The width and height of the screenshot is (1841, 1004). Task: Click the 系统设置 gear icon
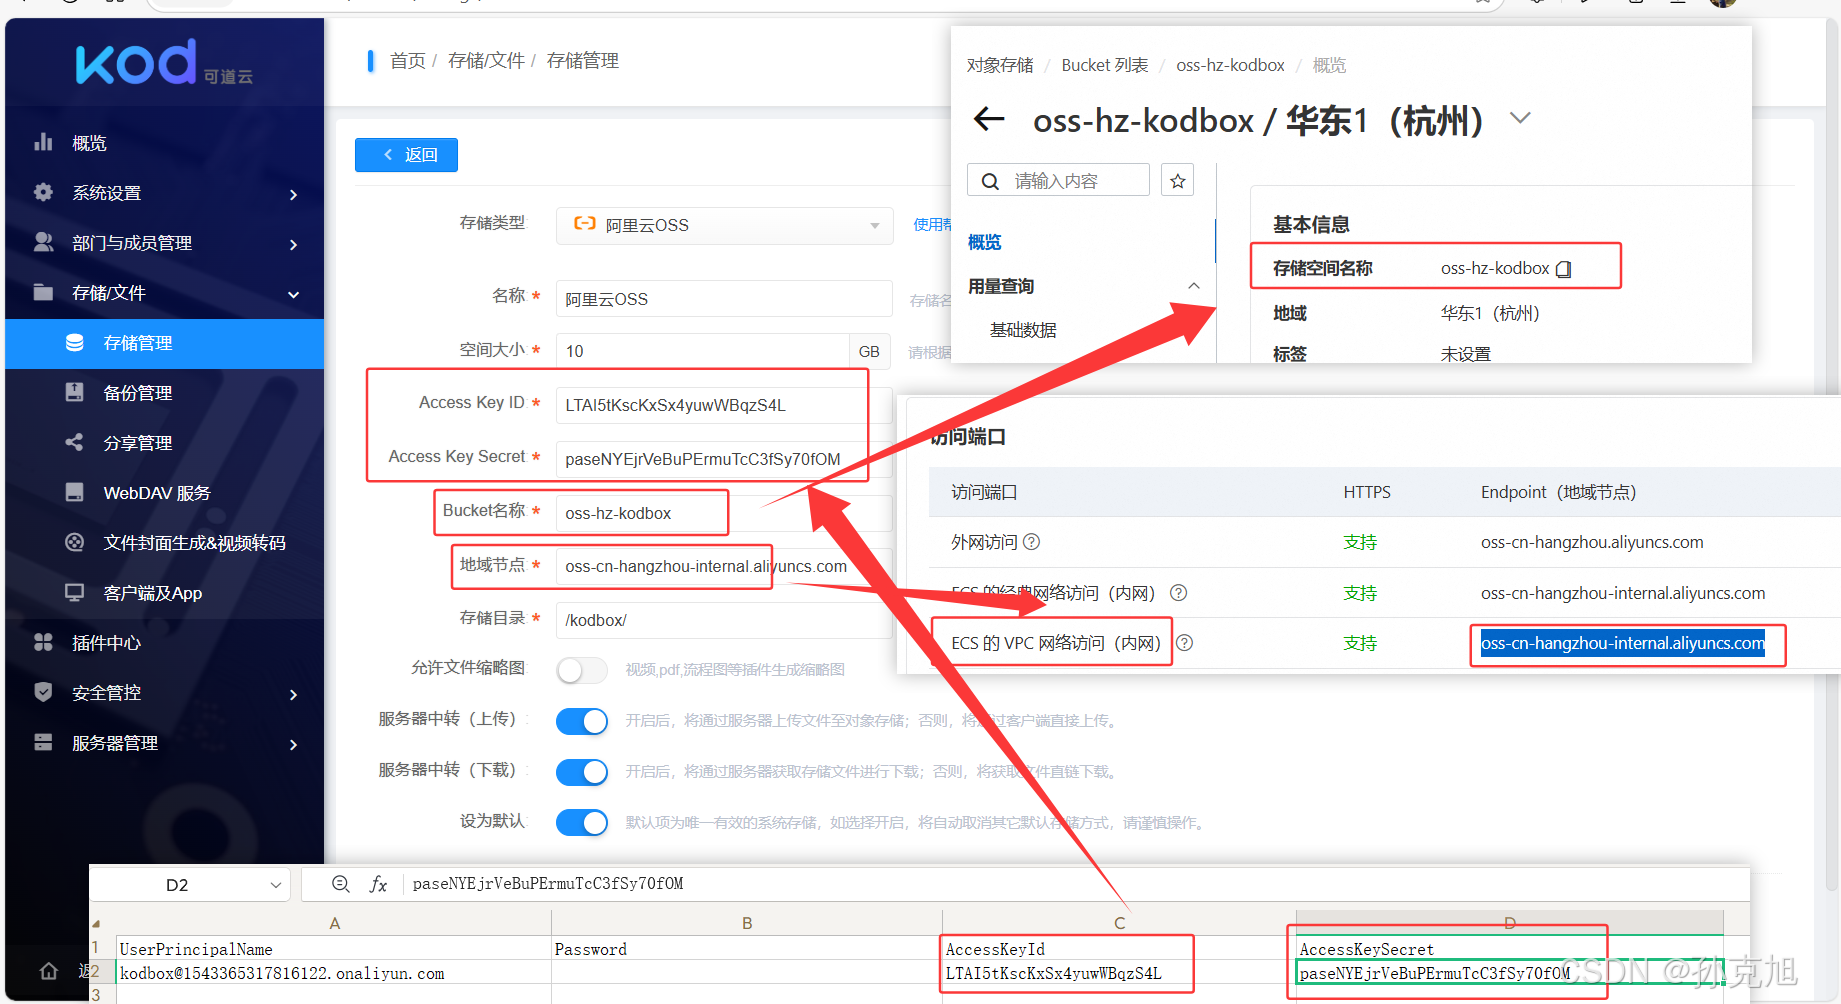(43, 192)
